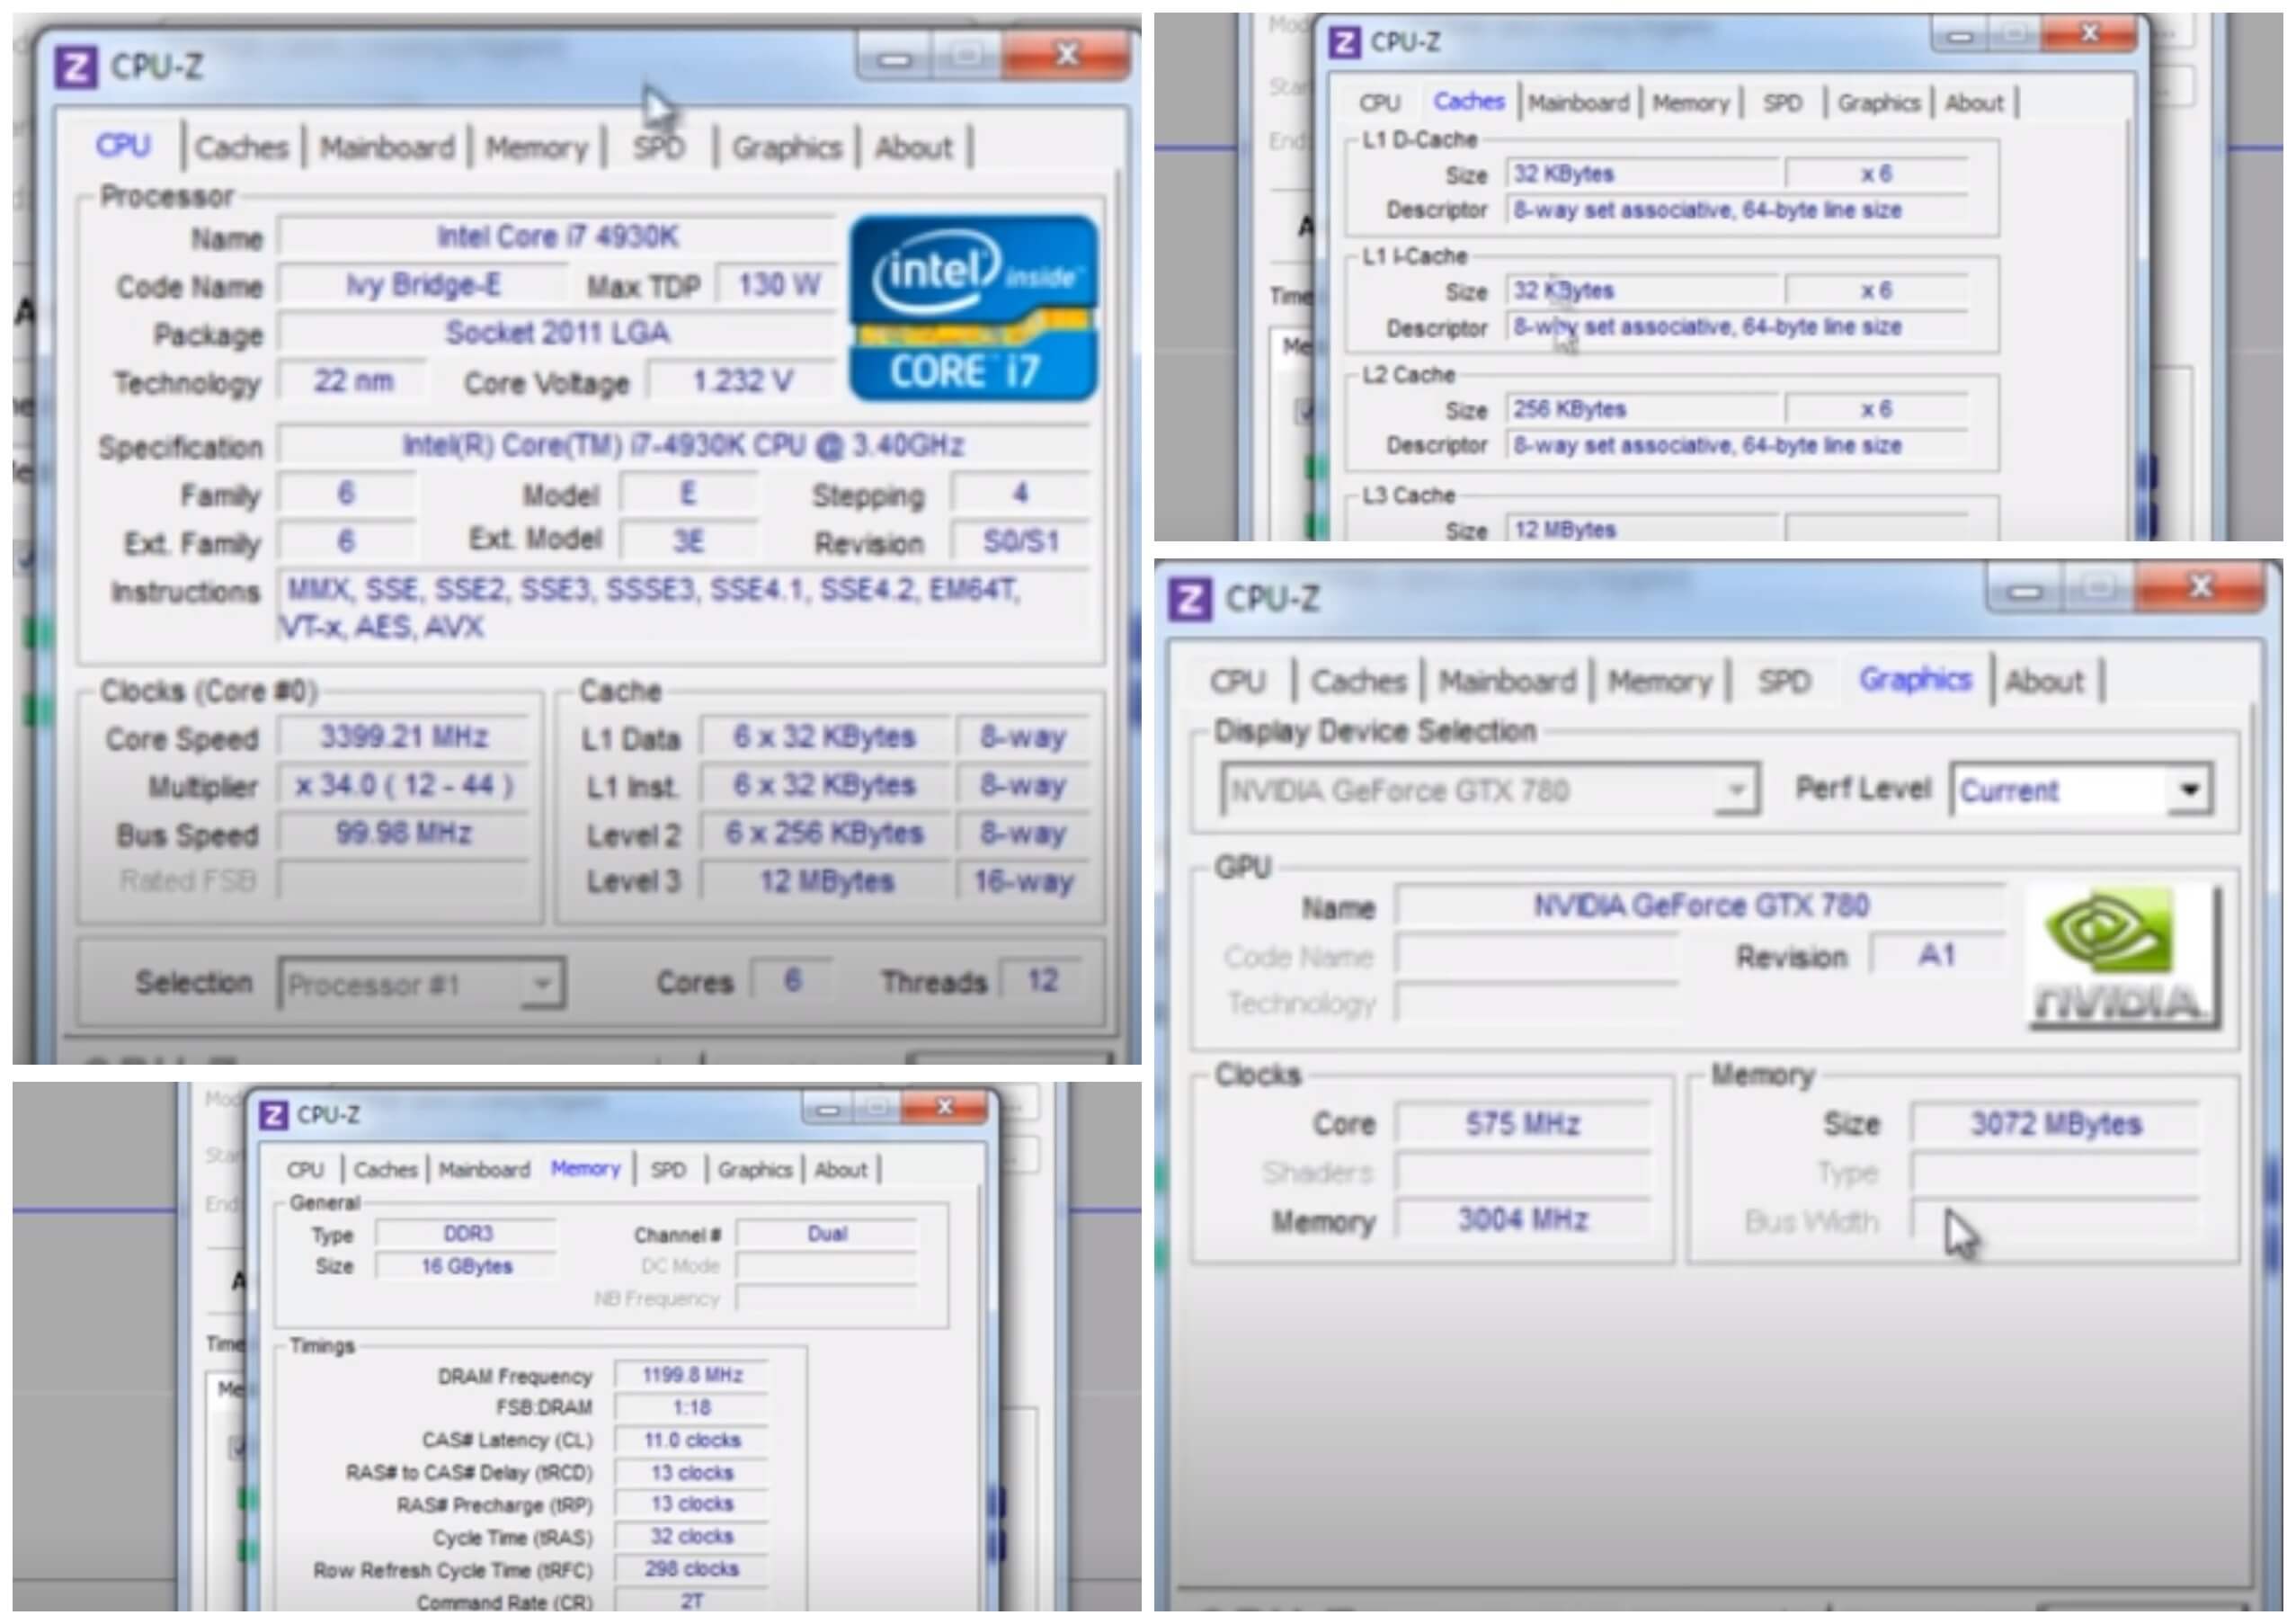Switch to Caches tab in the processor-info window
This screenshot has width=2296, height=1624.
pyautogui.click(x=242, y=148)
